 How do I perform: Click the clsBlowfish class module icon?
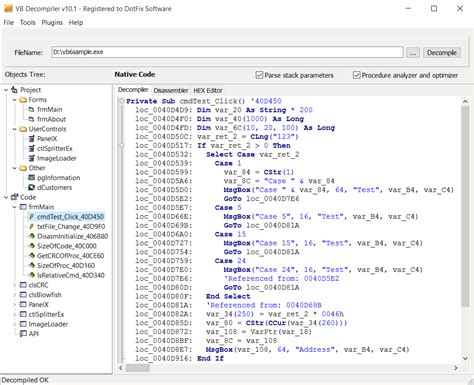pos(23,295)
